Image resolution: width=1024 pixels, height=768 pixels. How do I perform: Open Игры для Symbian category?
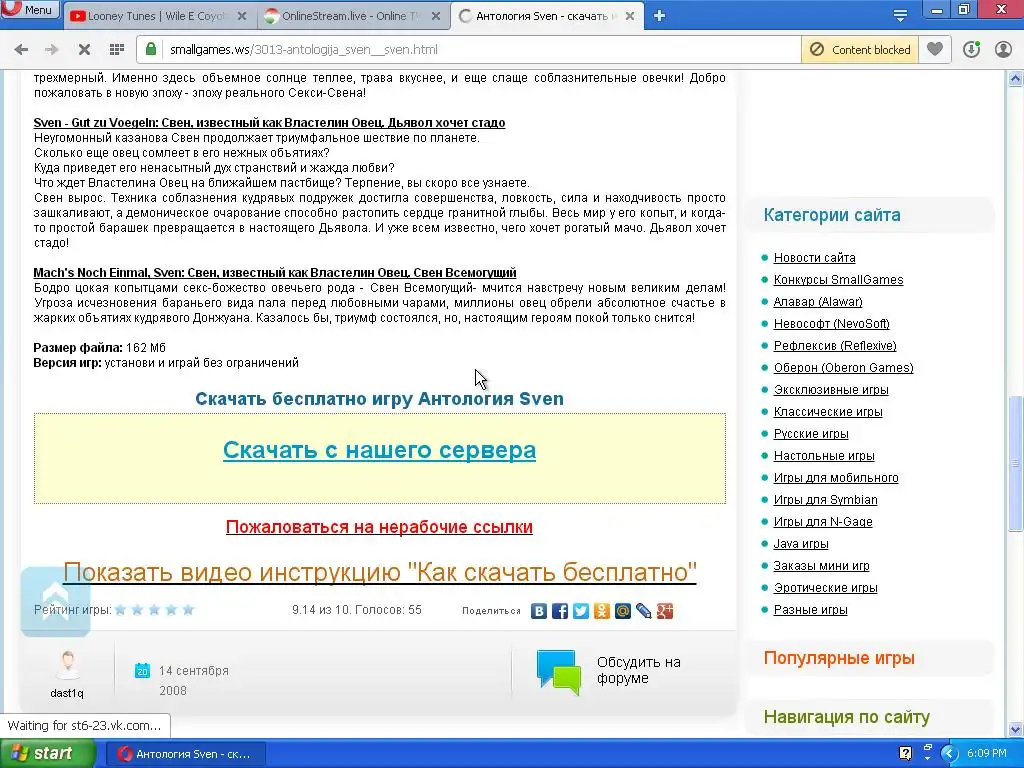tap(825, 500)
